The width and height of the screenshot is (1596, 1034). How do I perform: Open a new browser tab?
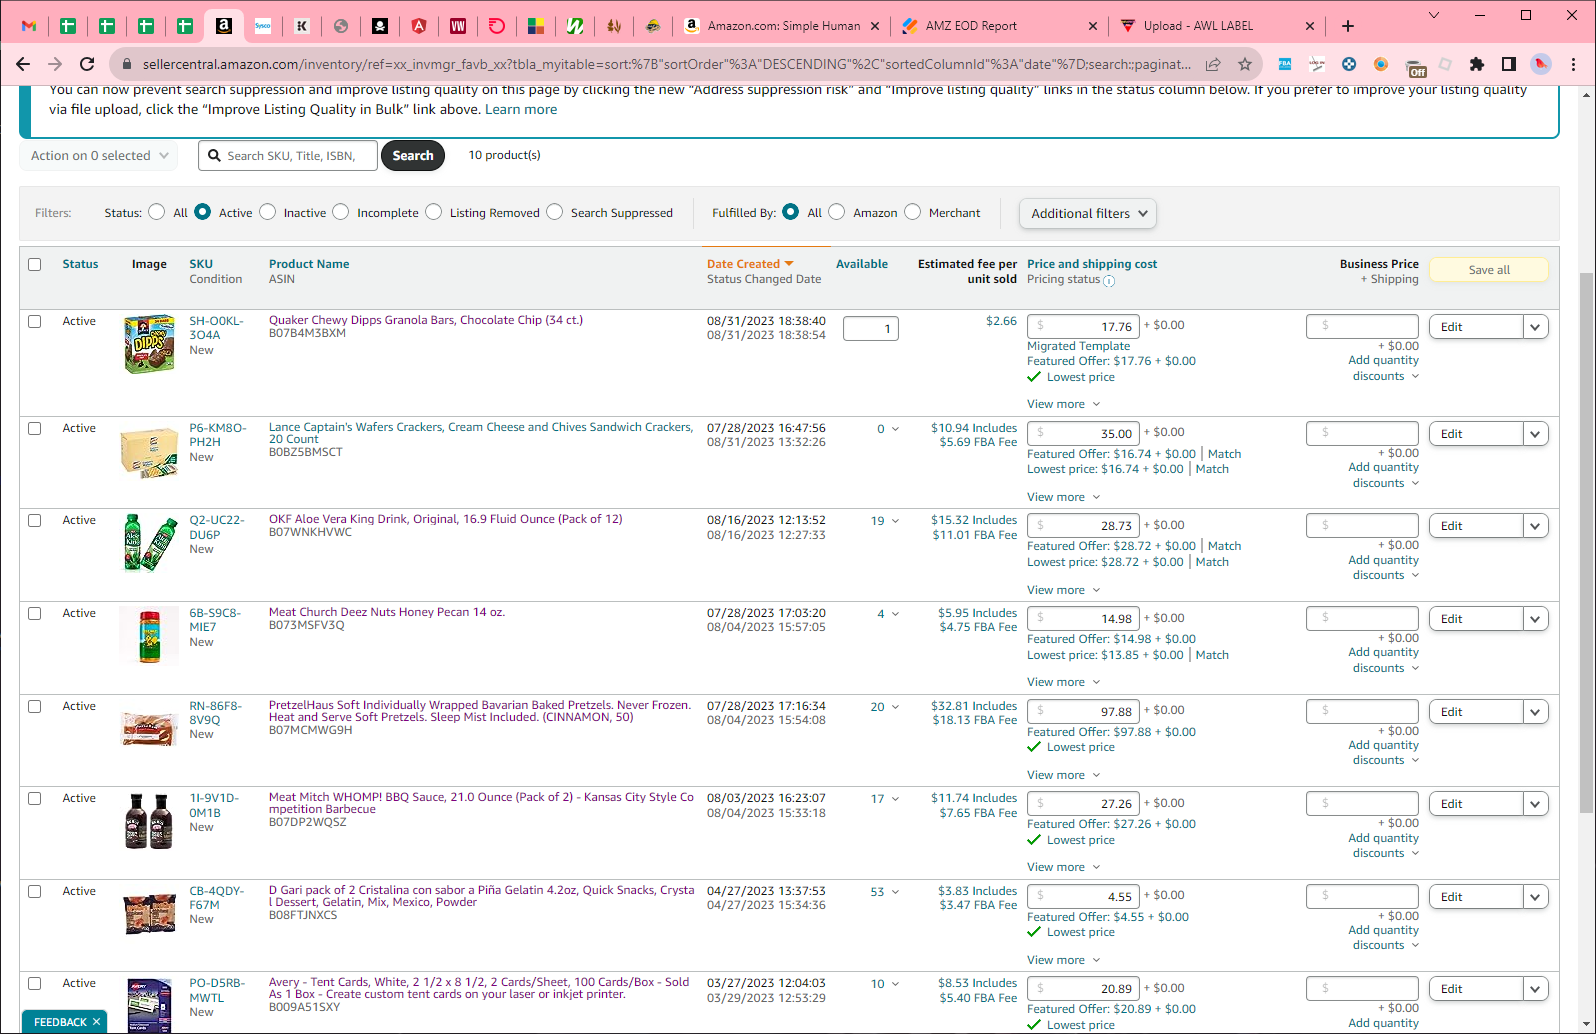1348,26
